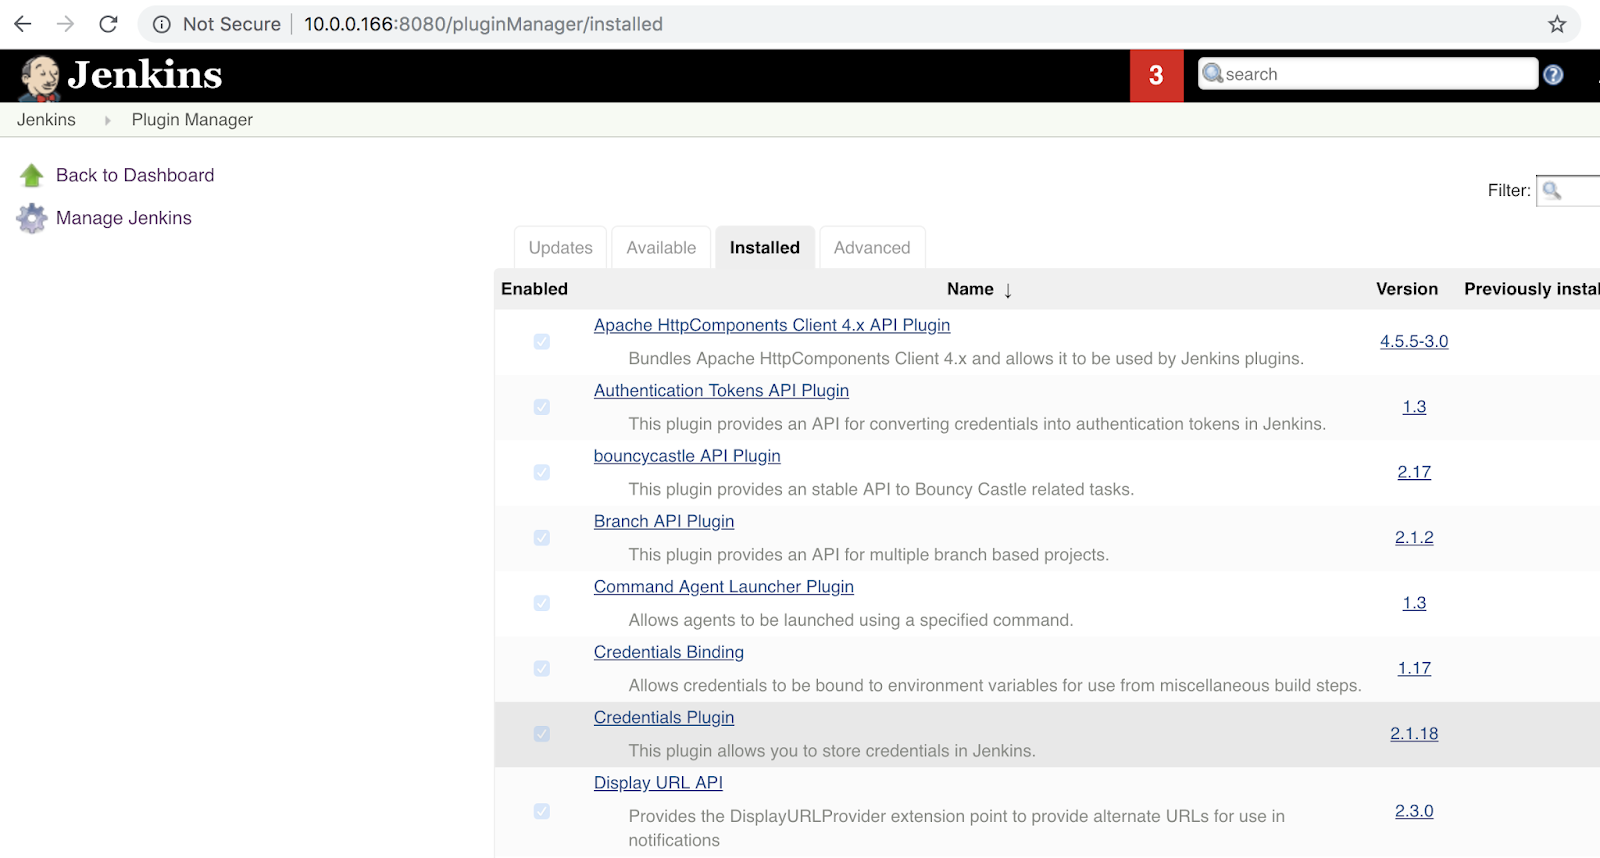Image resolution: width=1600 pixels, height=858 pixels.
Task: Click version link 2.1.2
Action: click(x=1414, y=537)
